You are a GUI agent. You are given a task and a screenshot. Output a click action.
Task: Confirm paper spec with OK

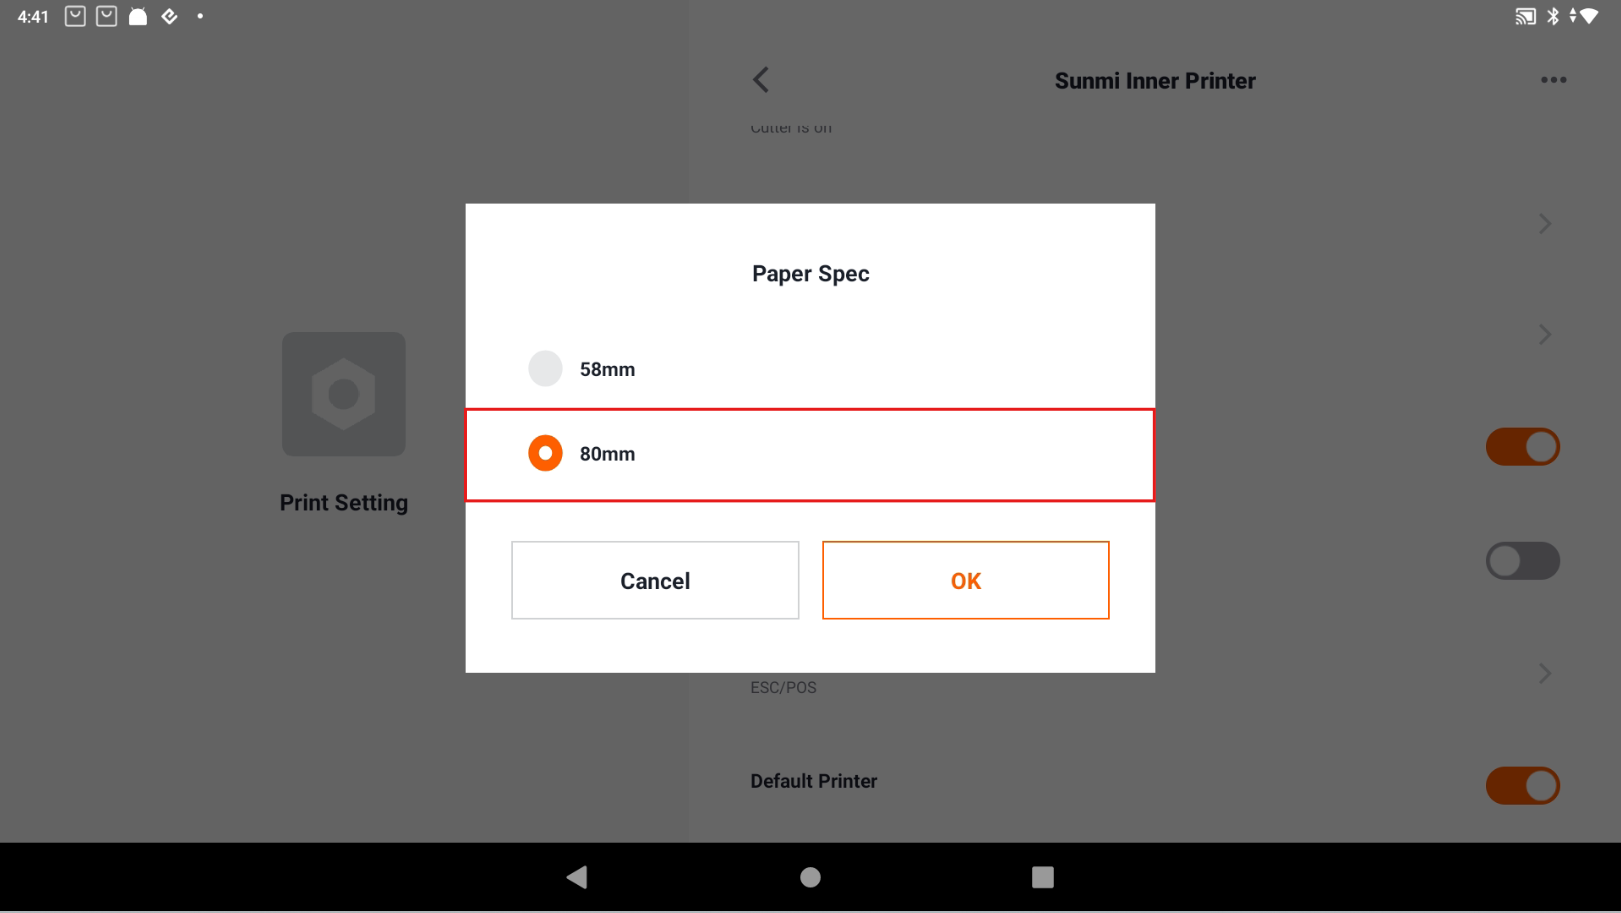coord(965,580)
